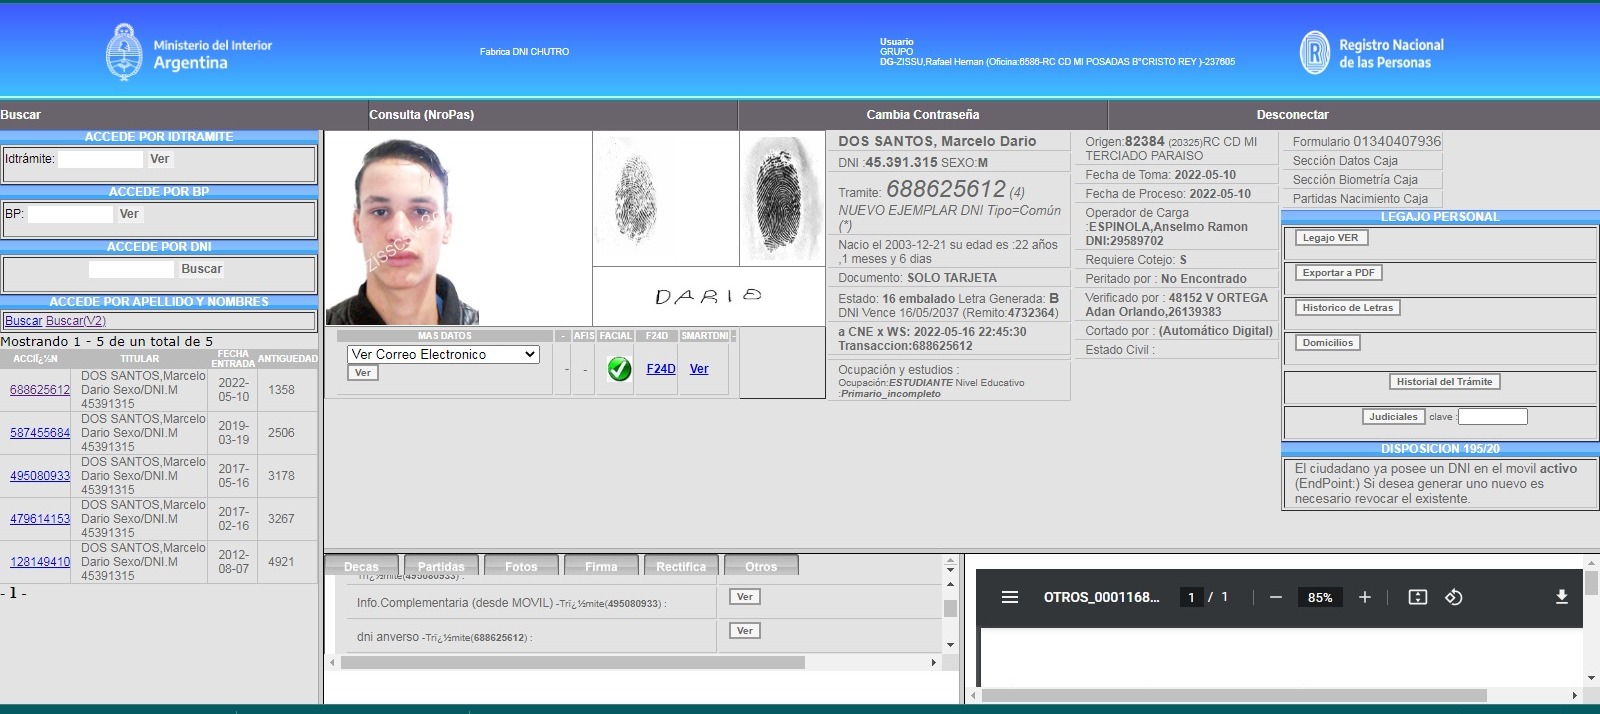Switch to the Fotos tab

(x=521, y=566)
